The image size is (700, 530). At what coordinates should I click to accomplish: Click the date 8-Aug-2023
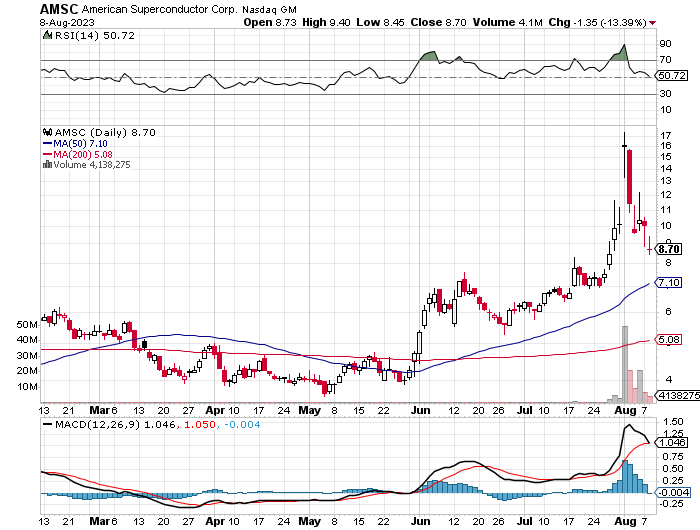point(67,23)
